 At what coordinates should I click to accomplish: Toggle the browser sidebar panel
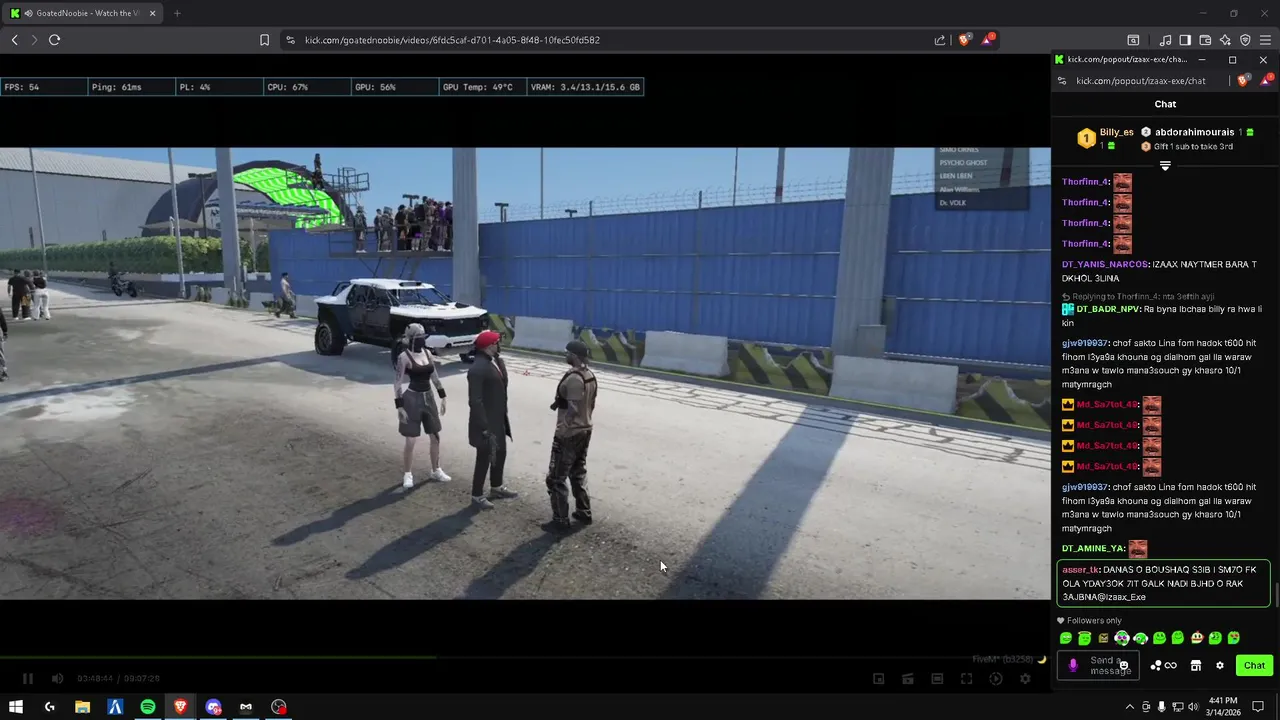[x=1185, y=40]
